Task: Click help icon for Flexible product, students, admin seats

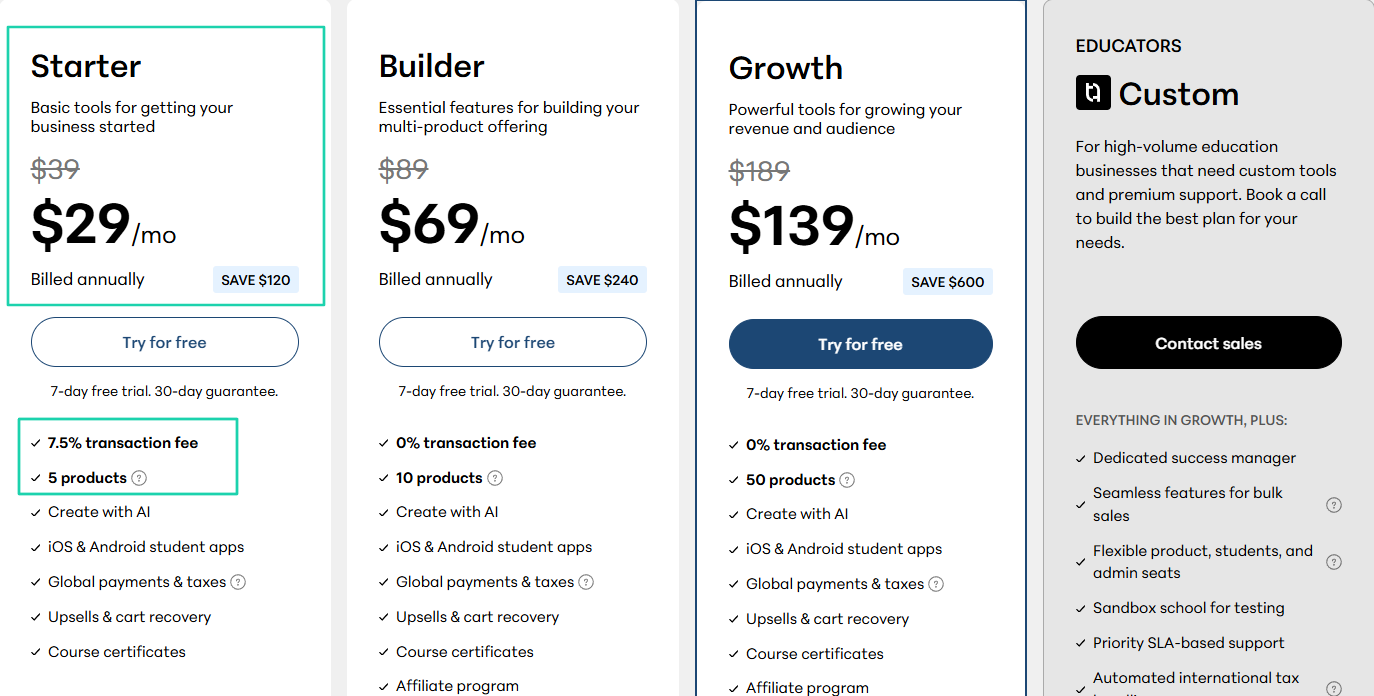Action: coord(1334,562)
